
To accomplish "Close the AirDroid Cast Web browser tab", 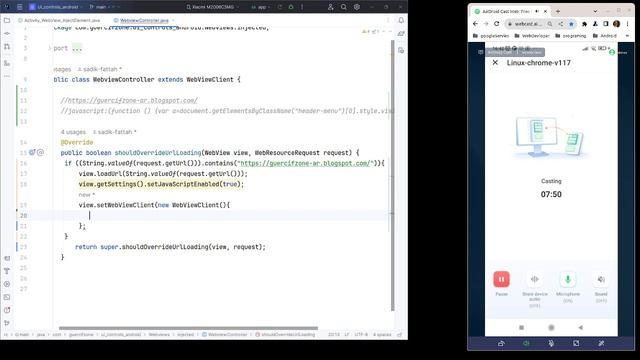I will pyautogui.click(x=545, y=11).
